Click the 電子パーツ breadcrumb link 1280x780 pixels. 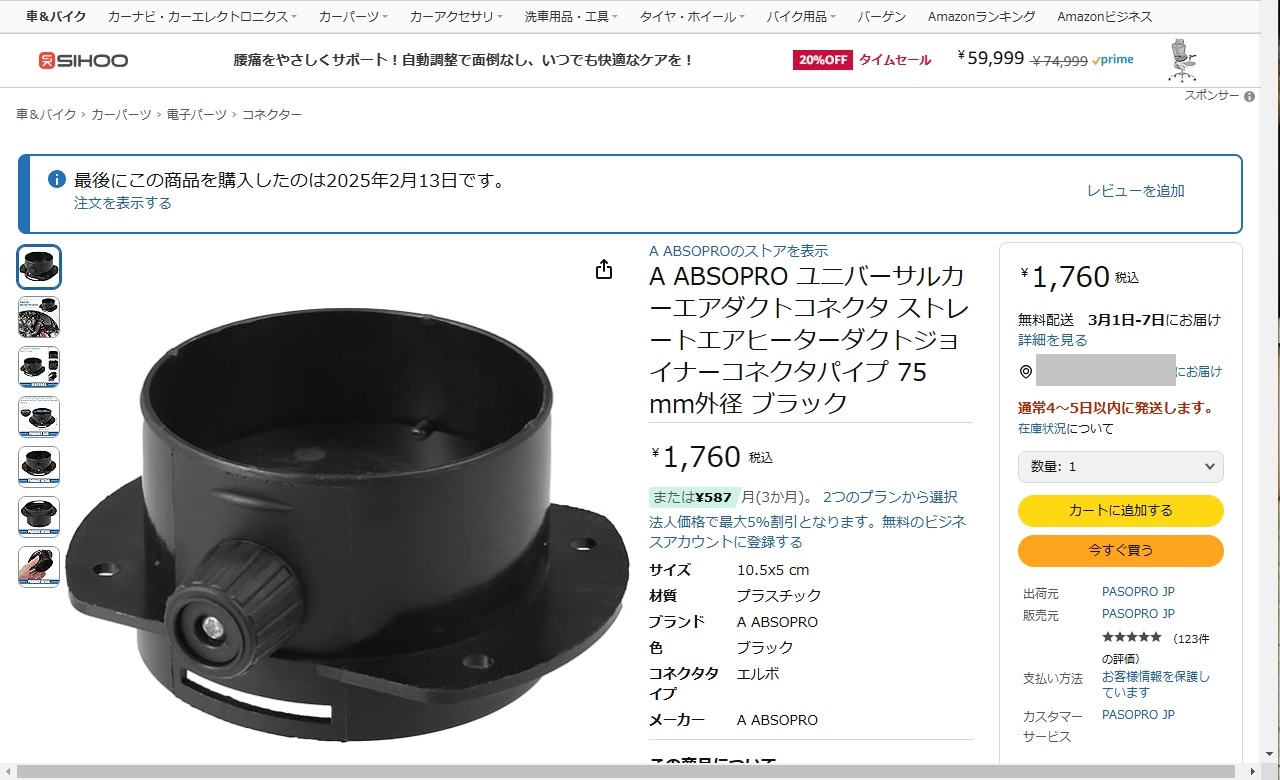pyautogui.click(x=197, y=115)
